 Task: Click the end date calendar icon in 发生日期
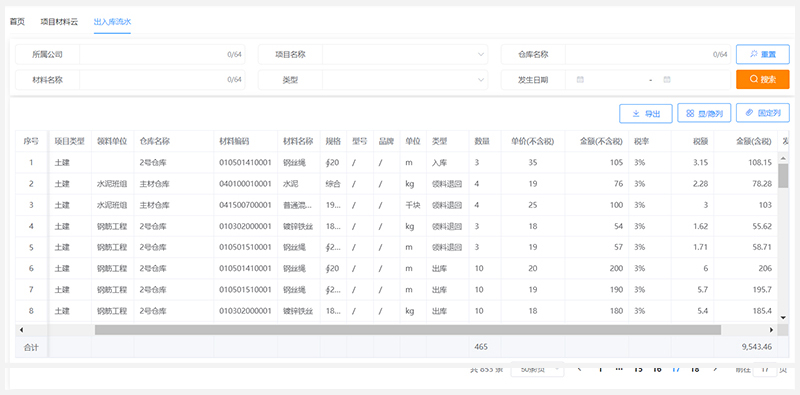pos(667,80)
